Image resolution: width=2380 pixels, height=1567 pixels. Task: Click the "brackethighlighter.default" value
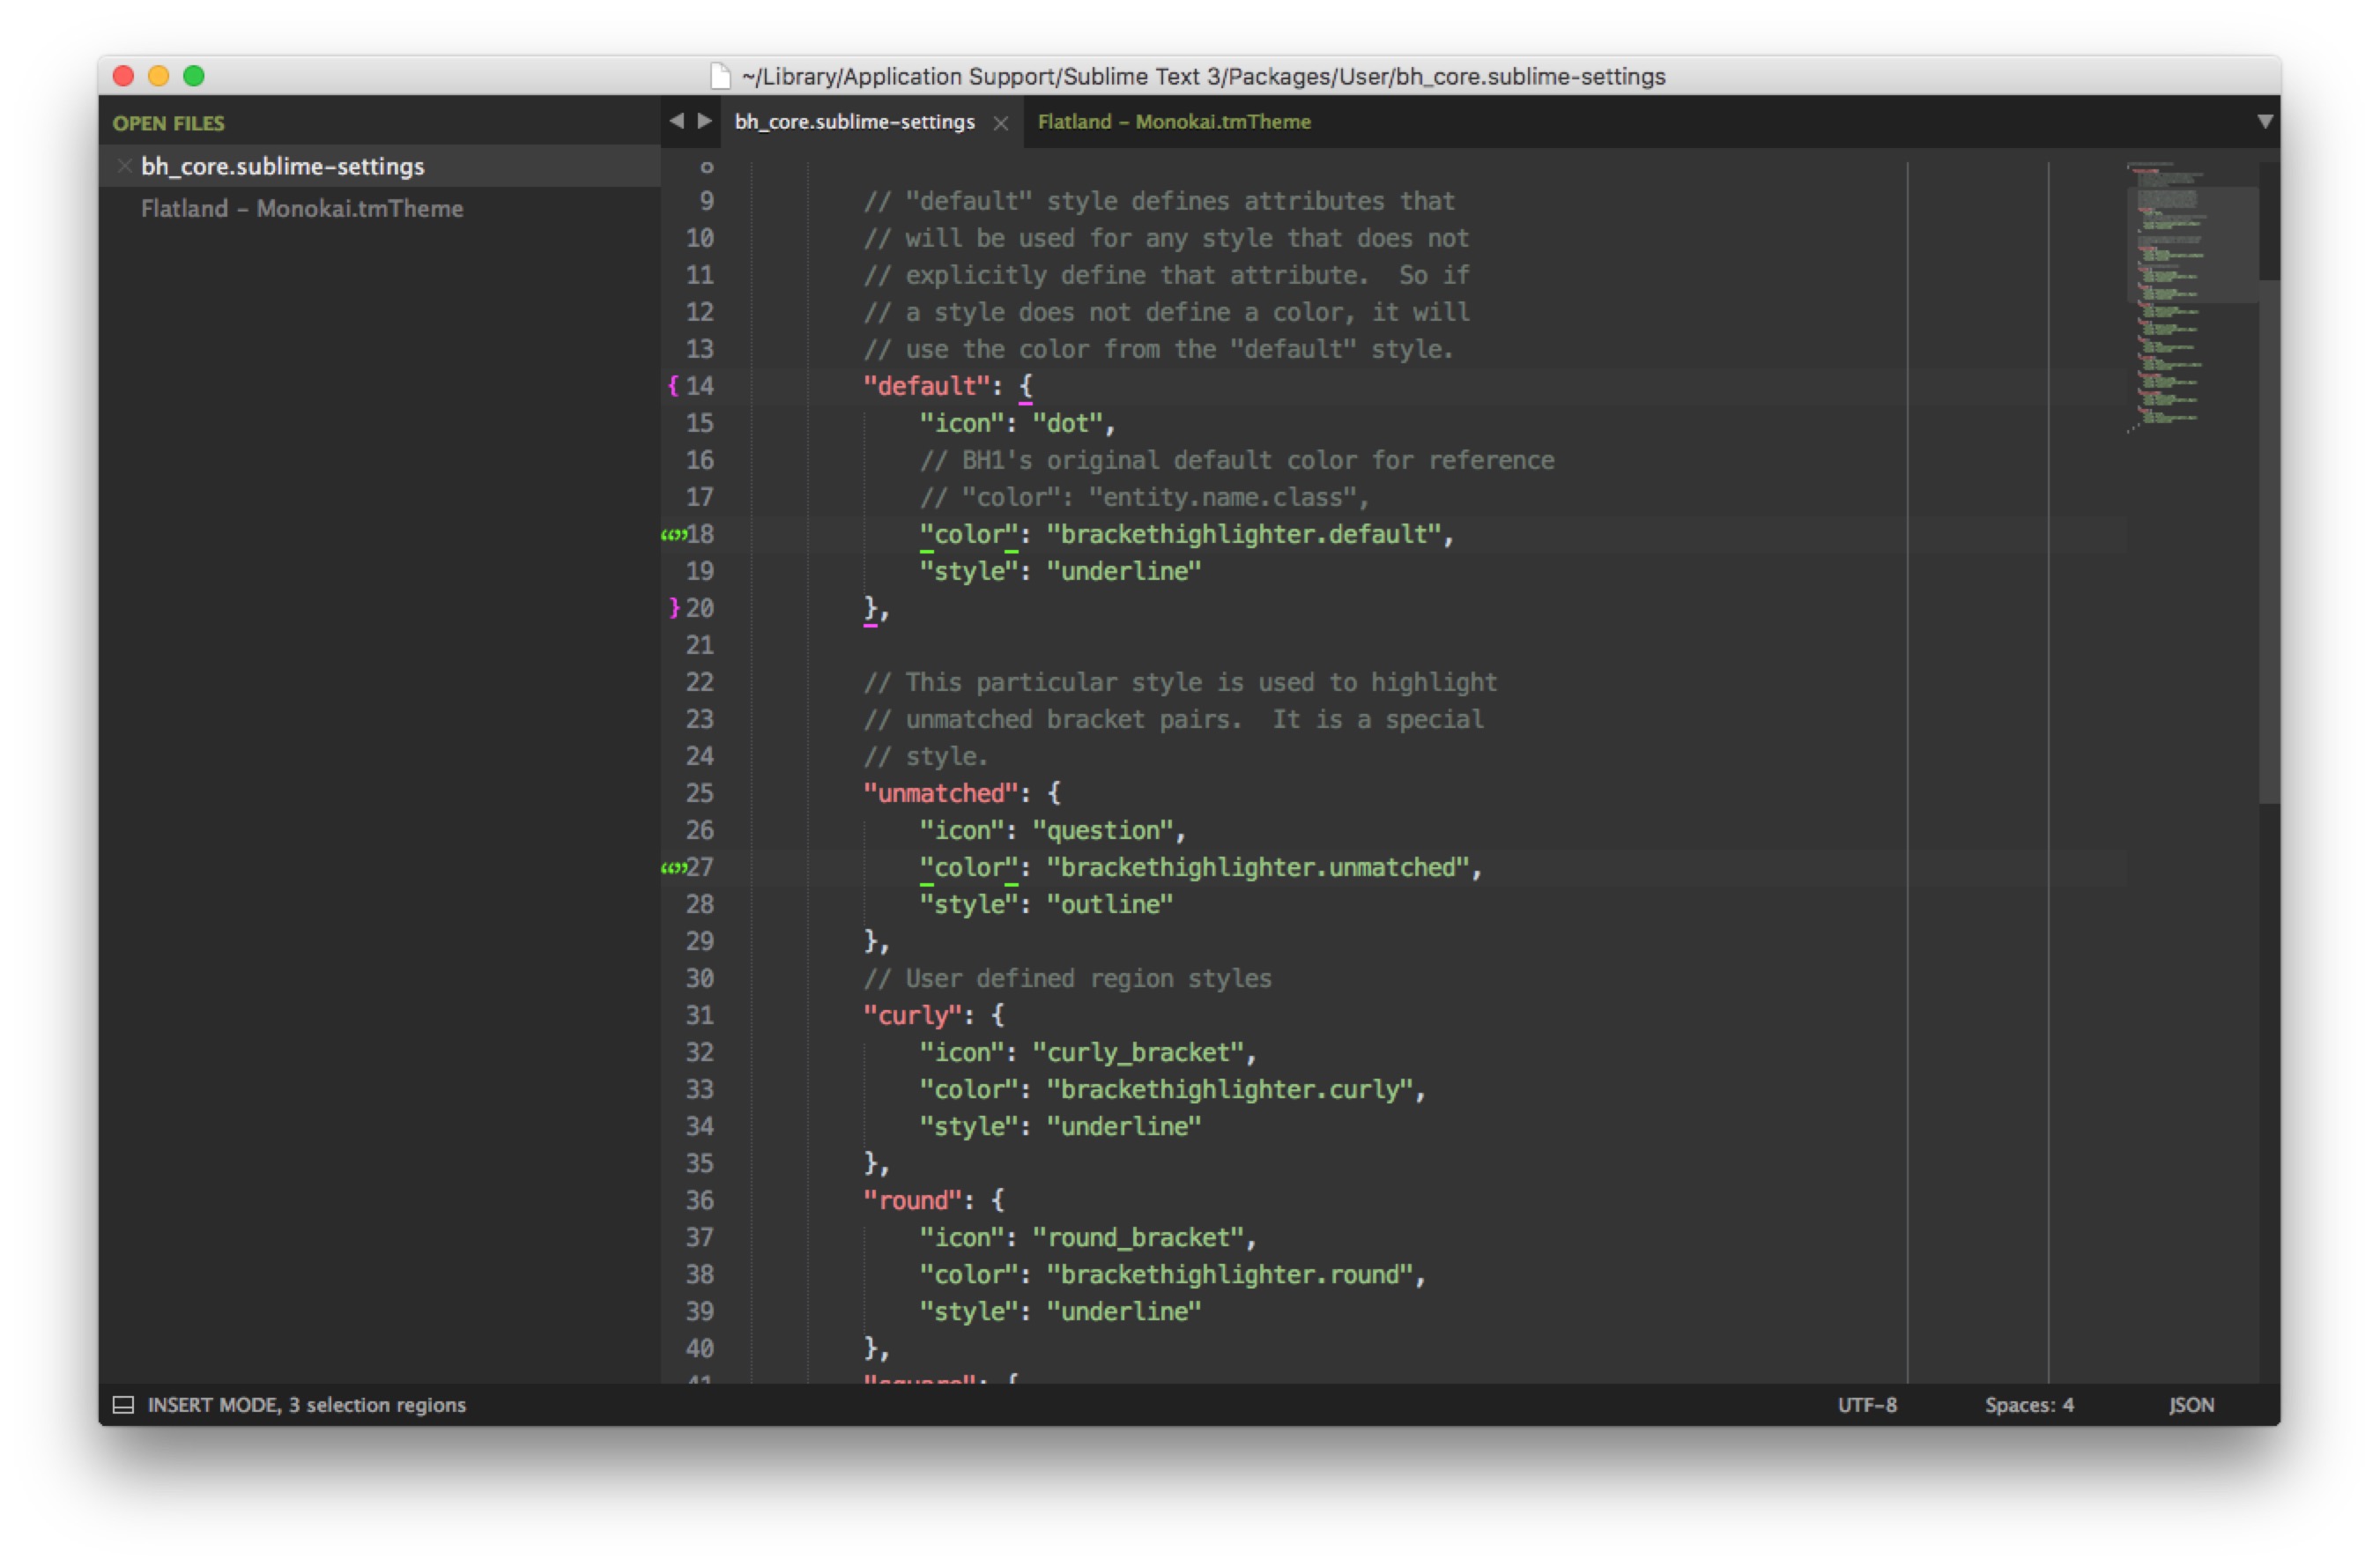pyautogui.click(x=1243, y=534)
